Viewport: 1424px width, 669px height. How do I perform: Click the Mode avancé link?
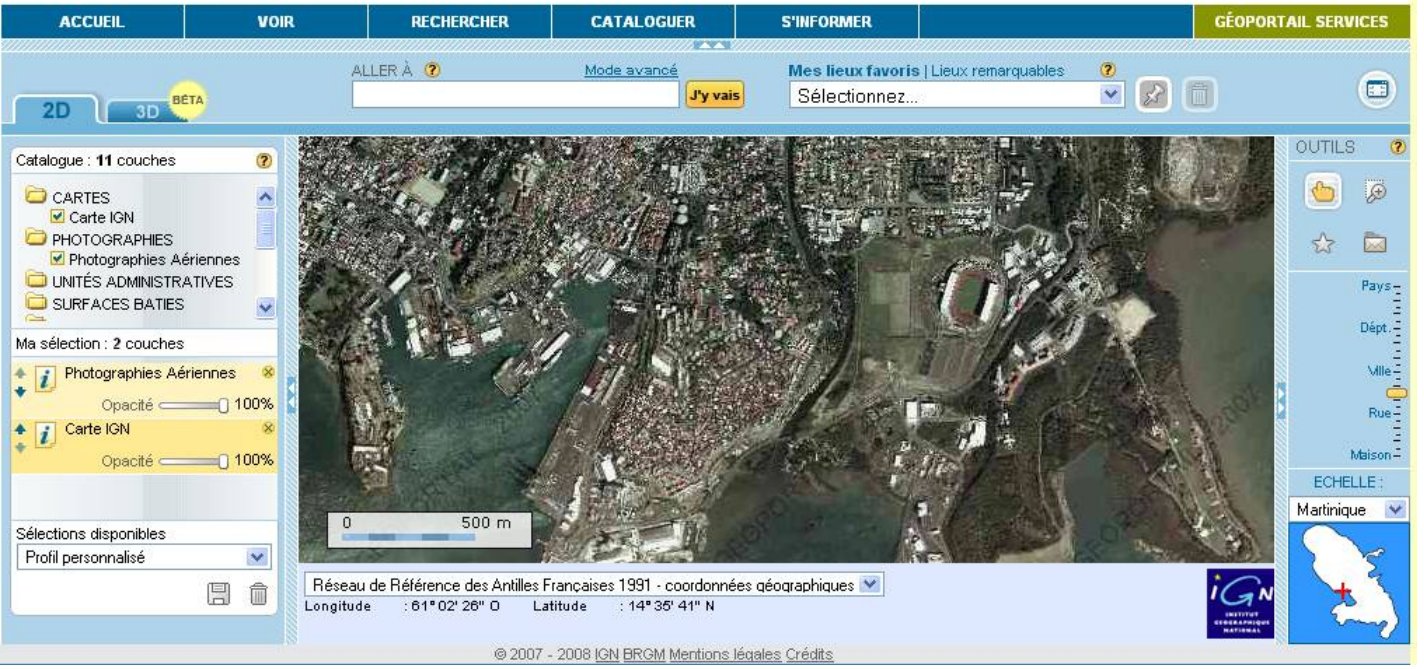[631, 71]
